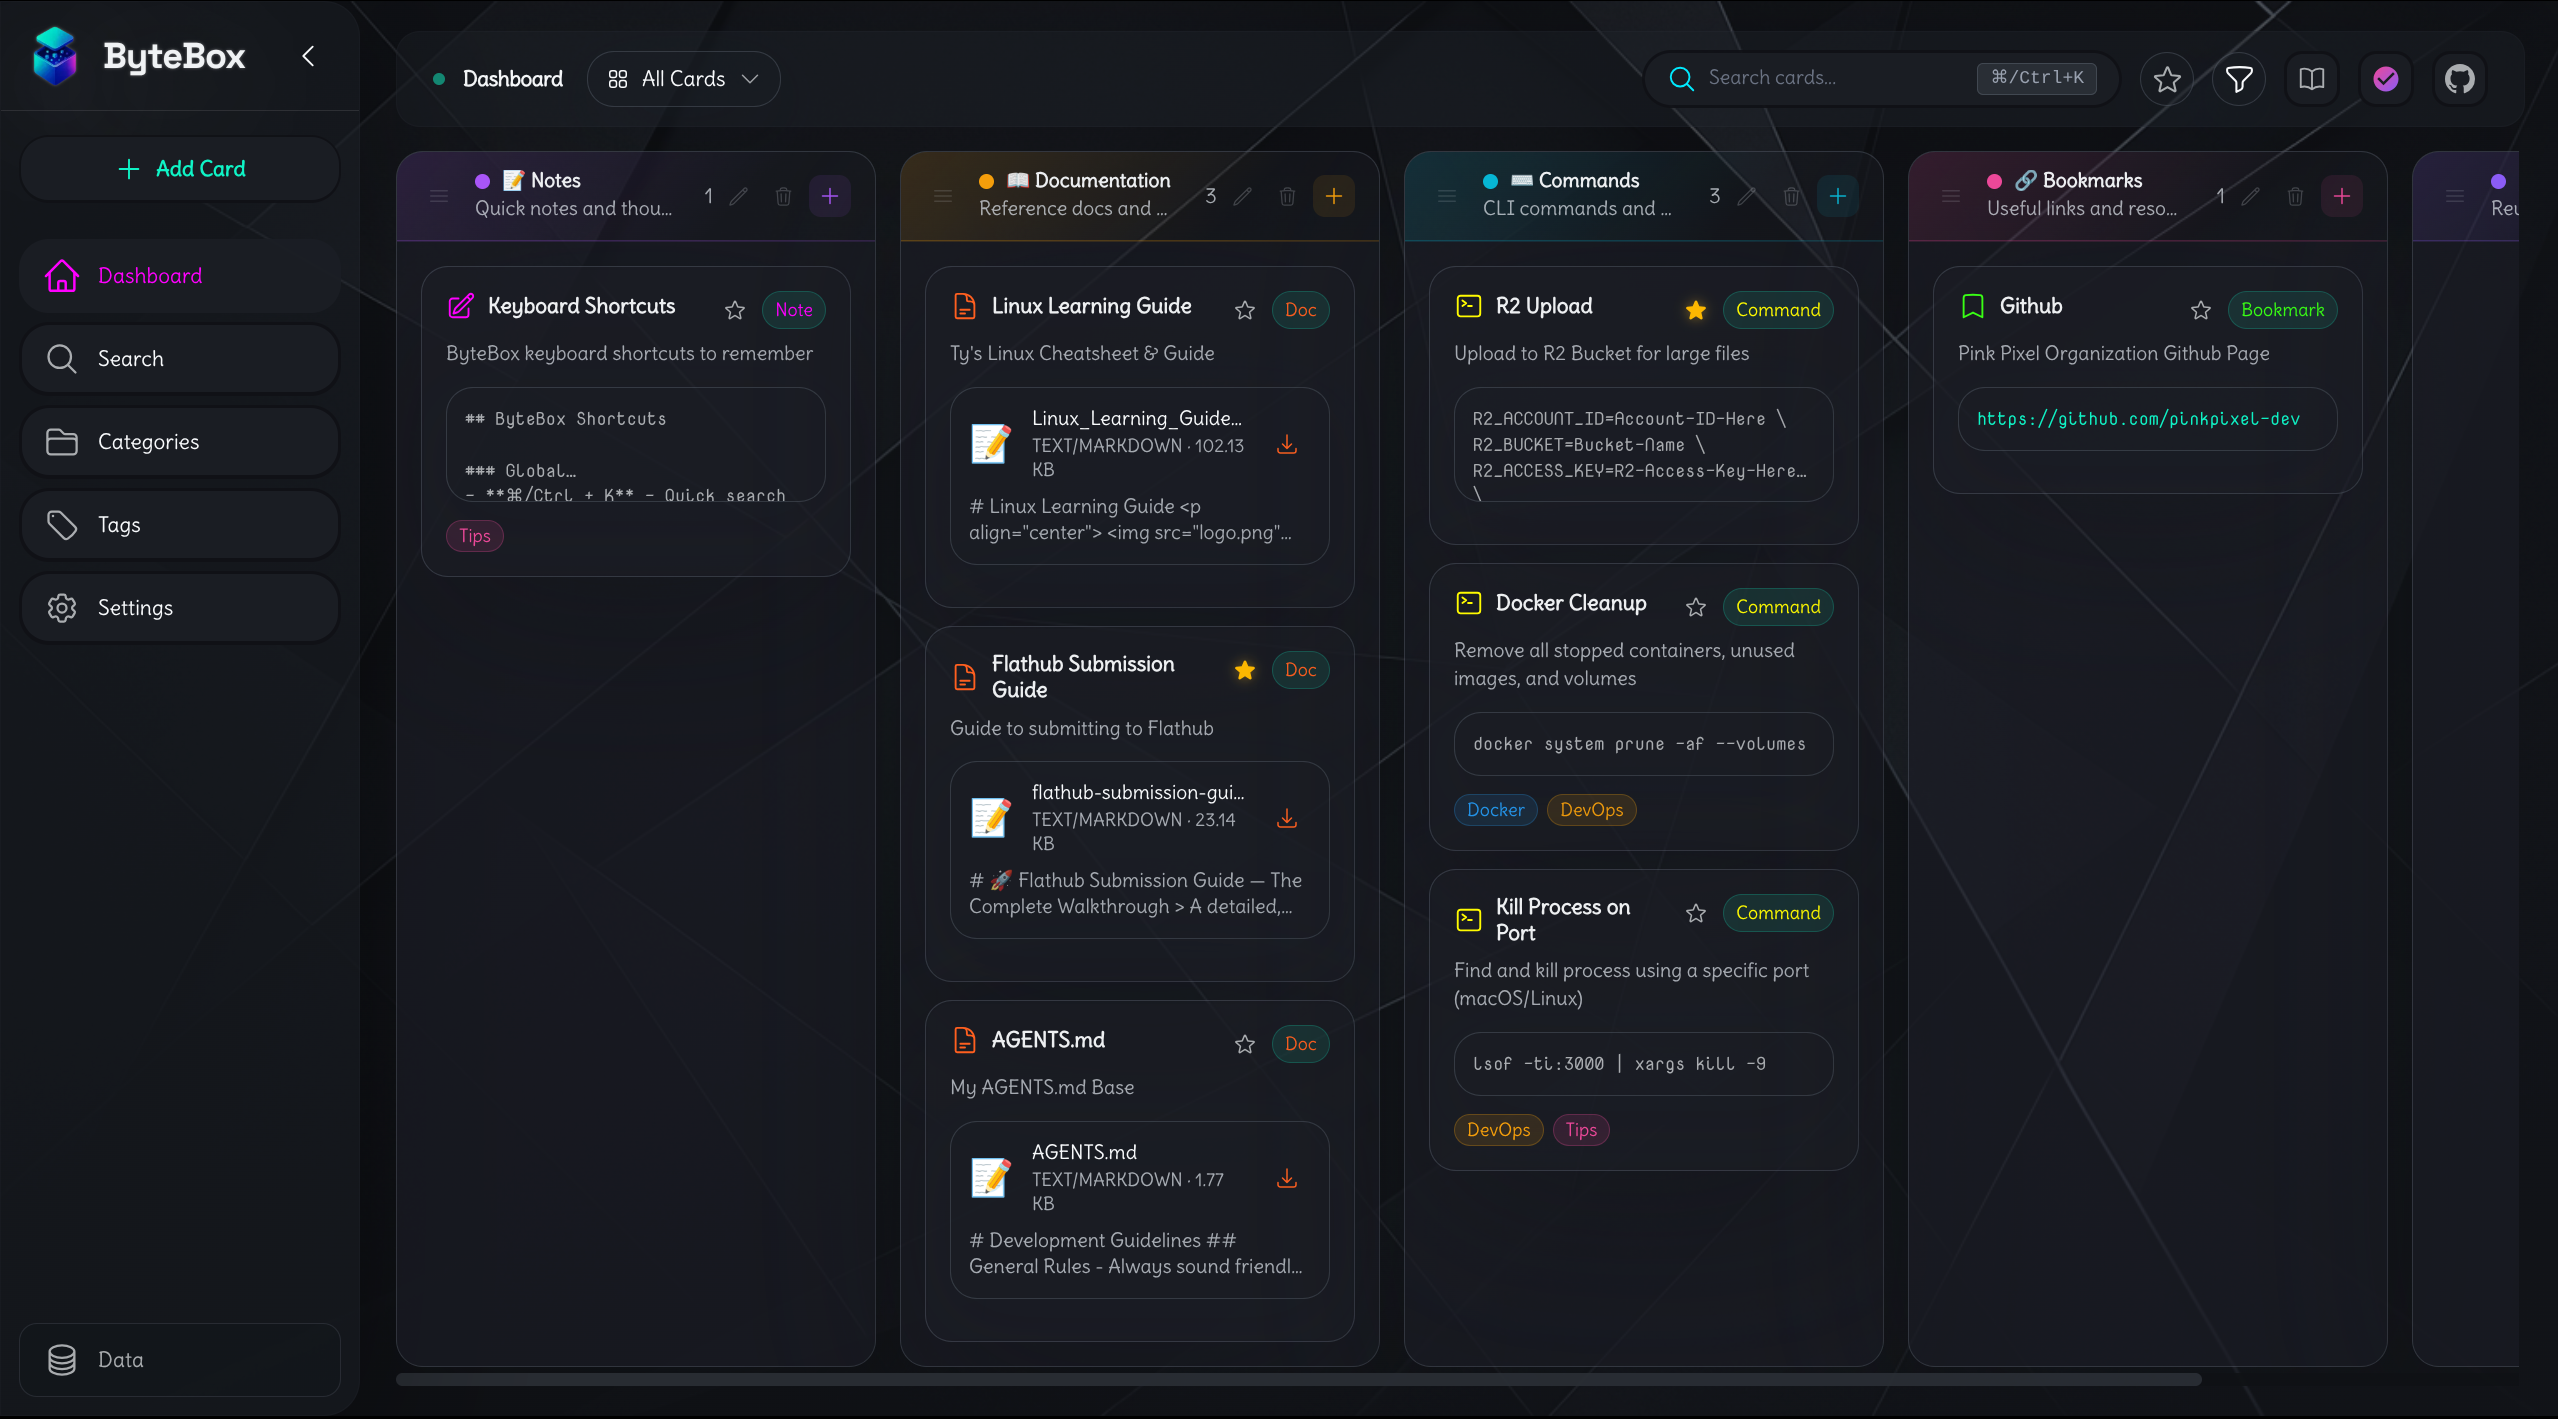Unstar the Flathub Submission Guide card
Screen dimensions: 2558x1419
pos(1245,670)
